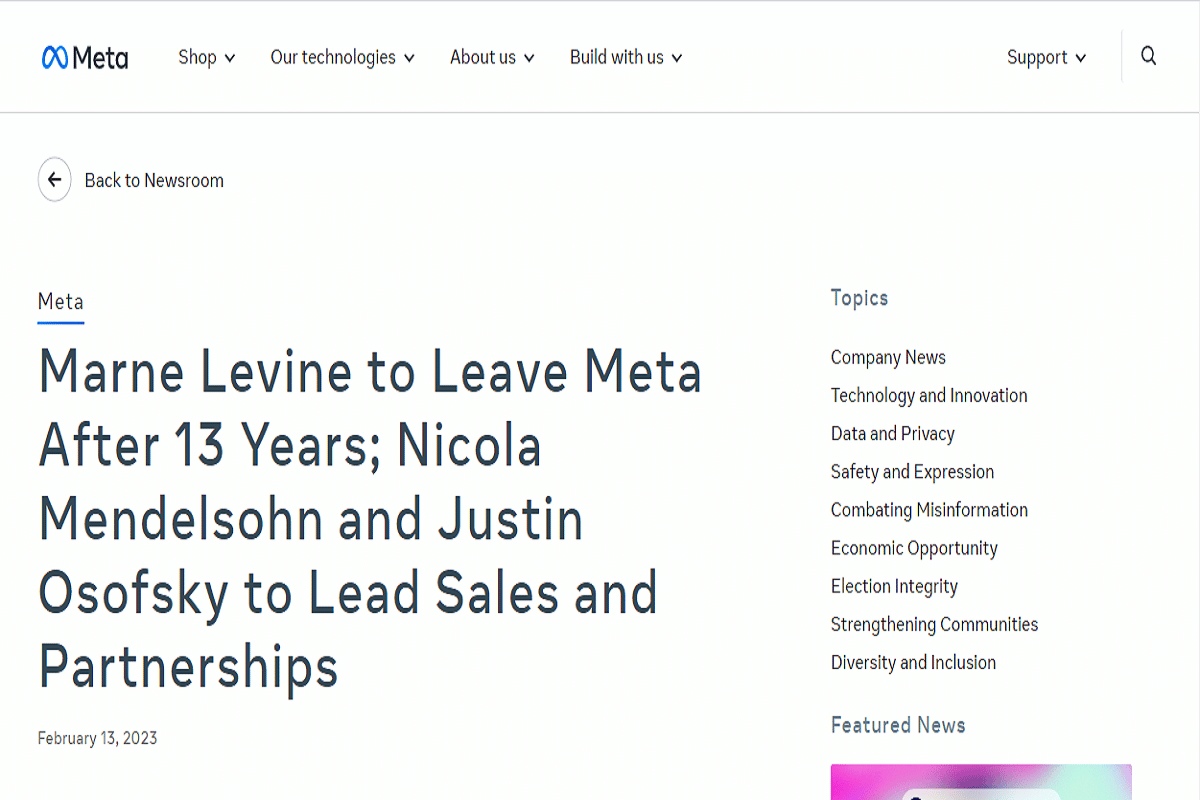Open the Our technologies dropdown

(x=342, y=58)
